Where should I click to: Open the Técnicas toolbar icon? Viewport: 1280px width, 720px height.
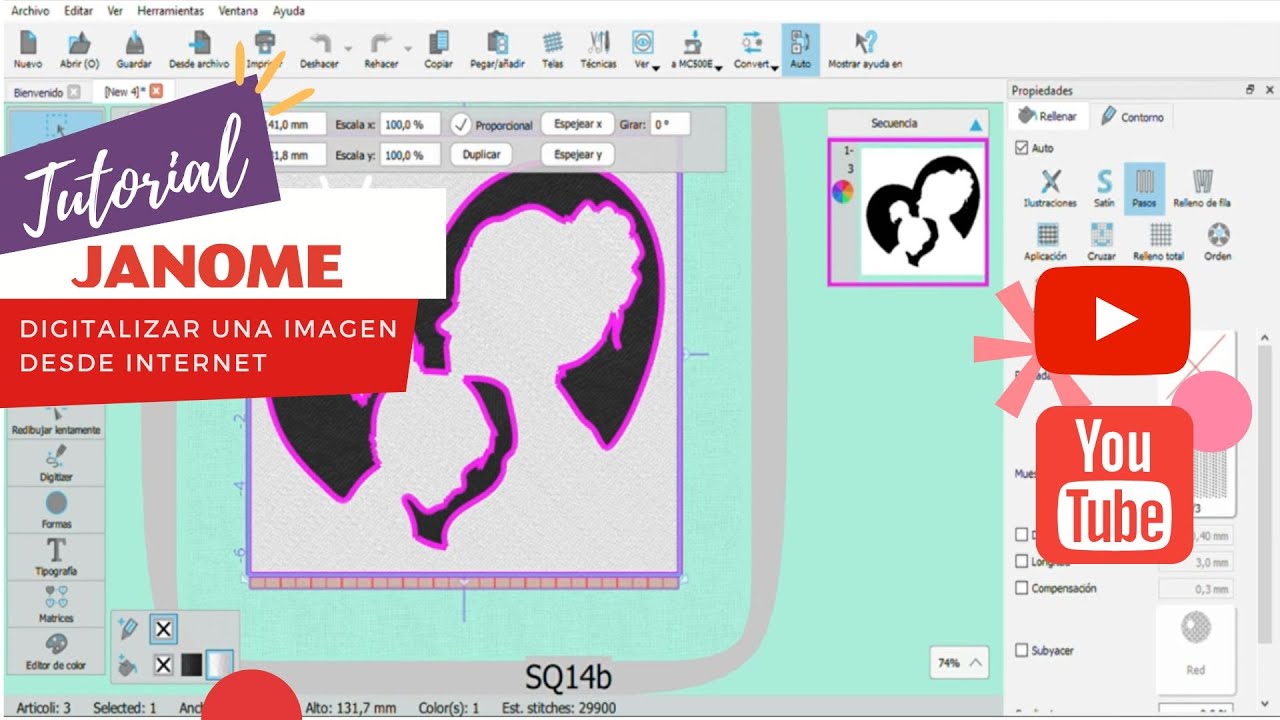[599, 50]
